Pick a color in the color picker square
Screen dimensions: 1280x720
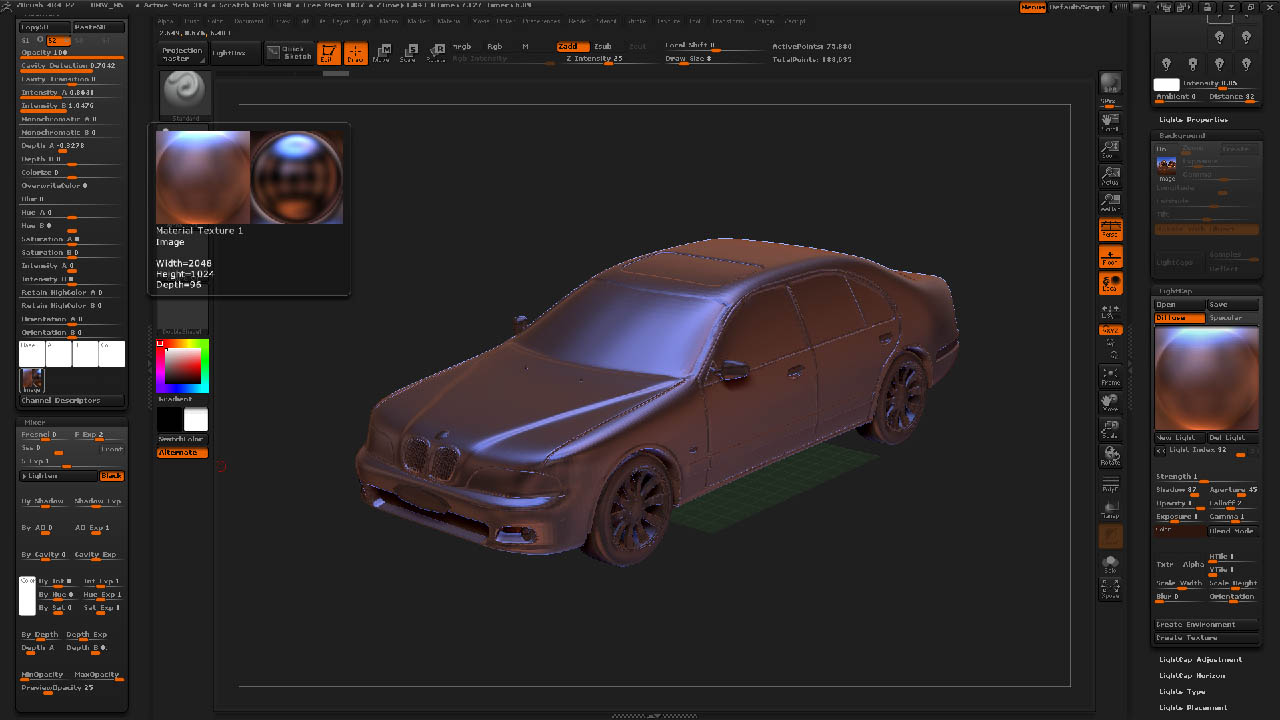[x=182, y=366]
